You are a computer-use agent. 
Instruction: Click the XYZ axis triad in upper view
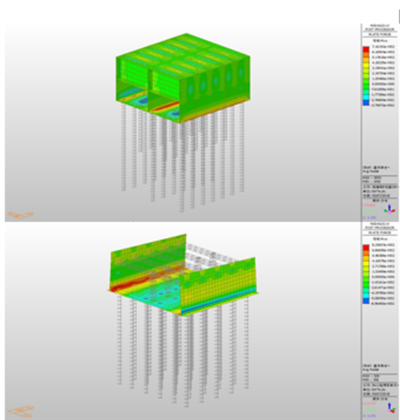[389, 209]
